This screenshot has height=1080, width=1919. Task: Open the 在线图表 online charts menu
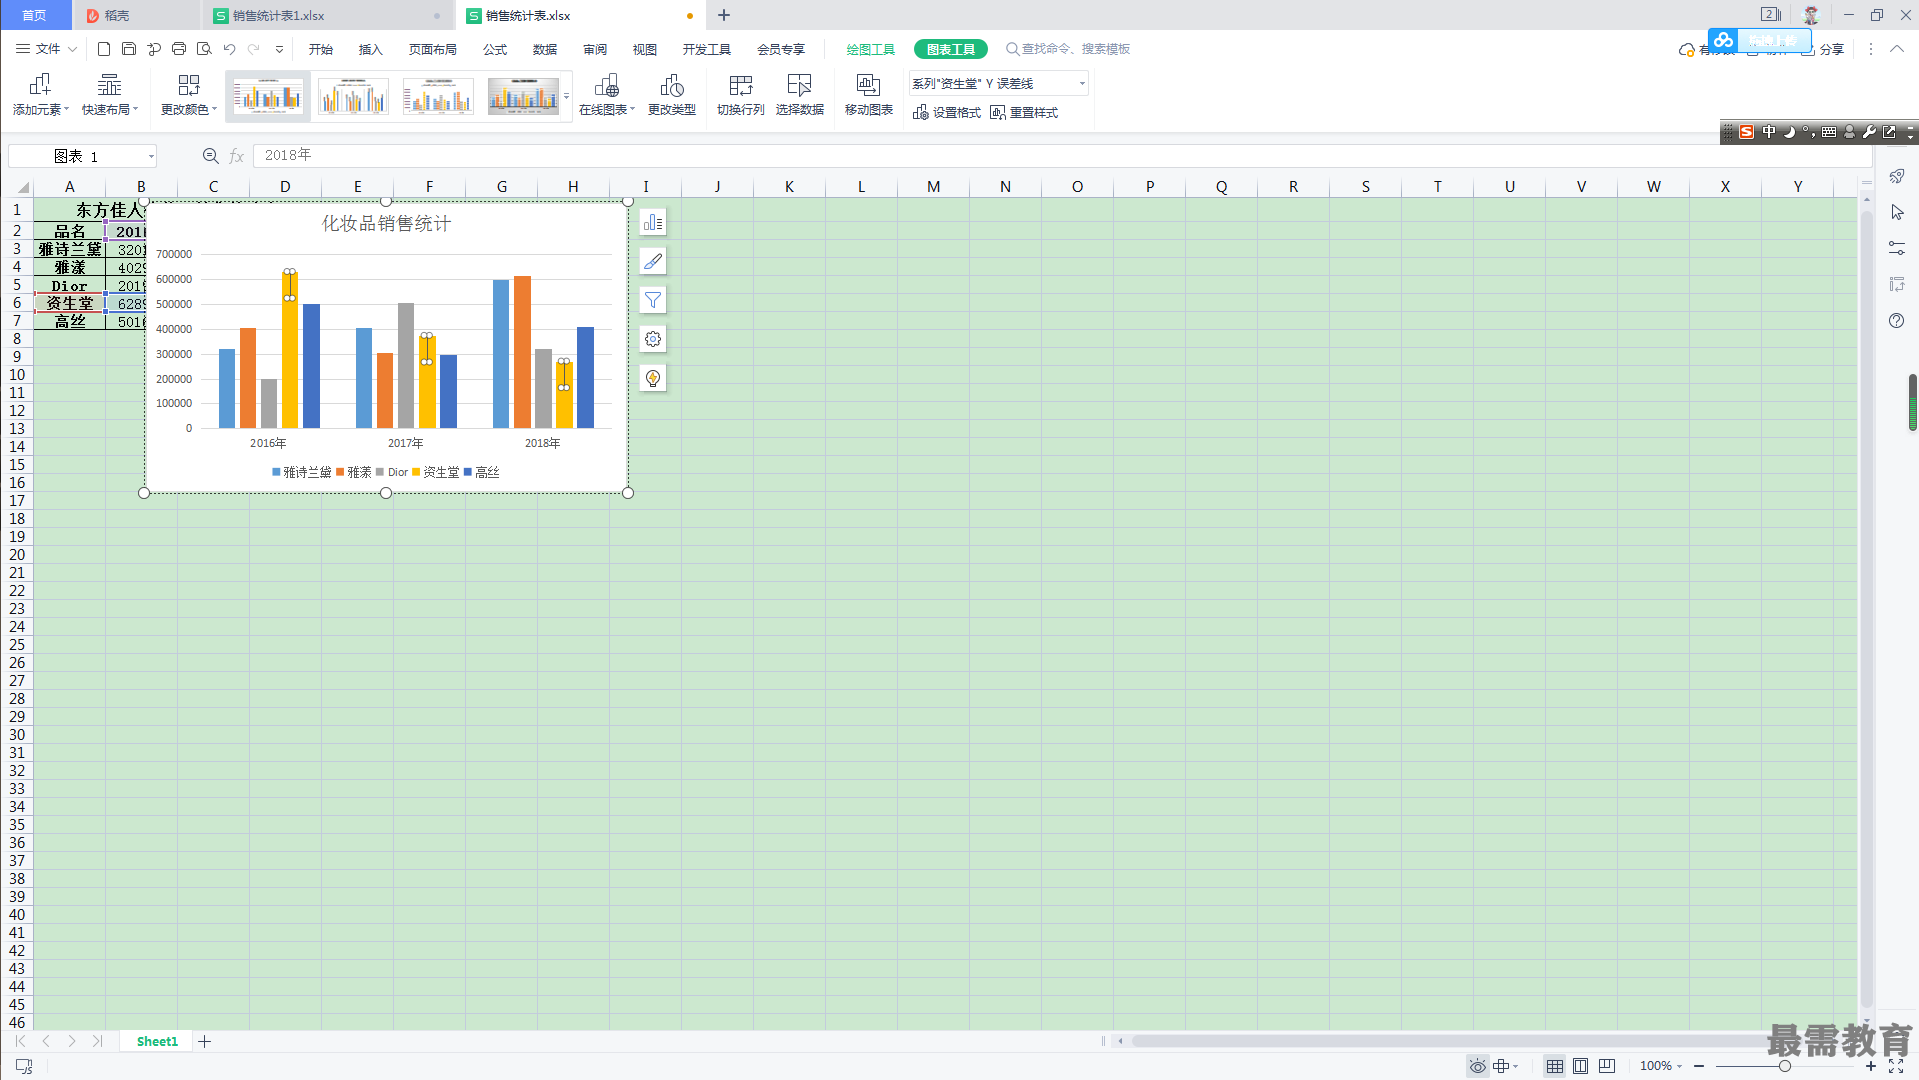click(607, 95)
